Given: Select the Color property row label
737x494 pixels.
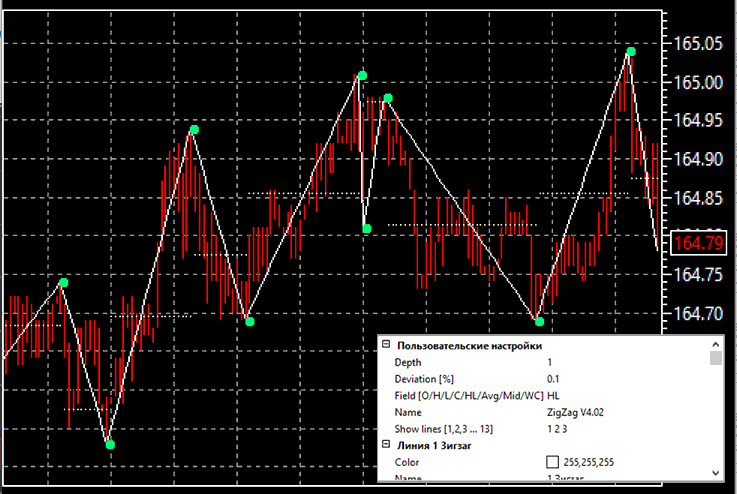Looking at the screenshot, I should 407,462.
